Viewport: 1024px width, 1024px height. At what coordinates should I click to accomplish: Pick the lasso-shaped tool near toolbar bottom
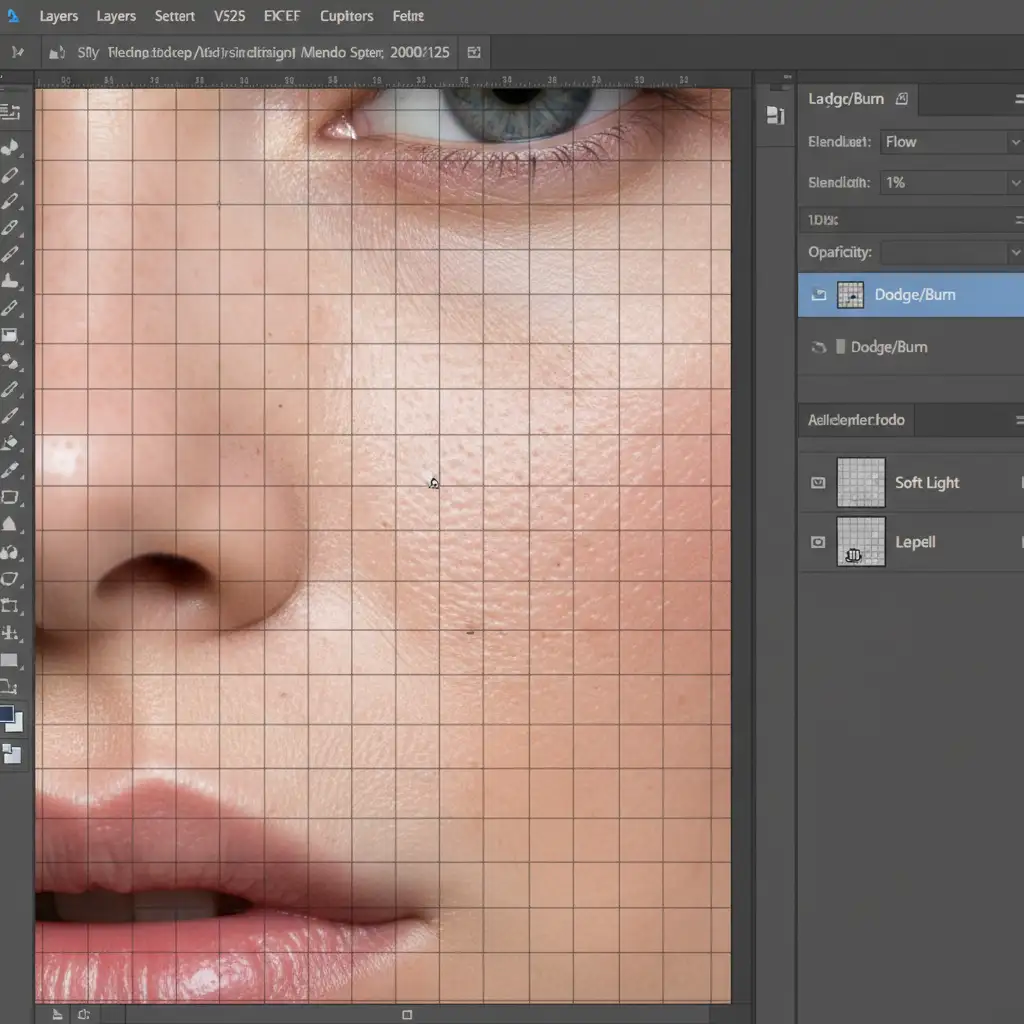click(11, 578)
